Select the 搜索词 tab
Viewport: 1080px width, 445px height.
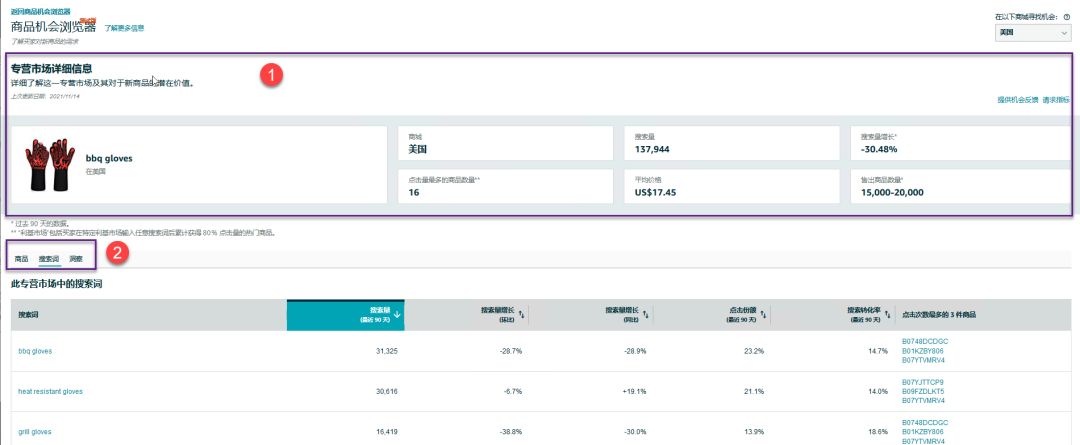click(x=49, y=259)
